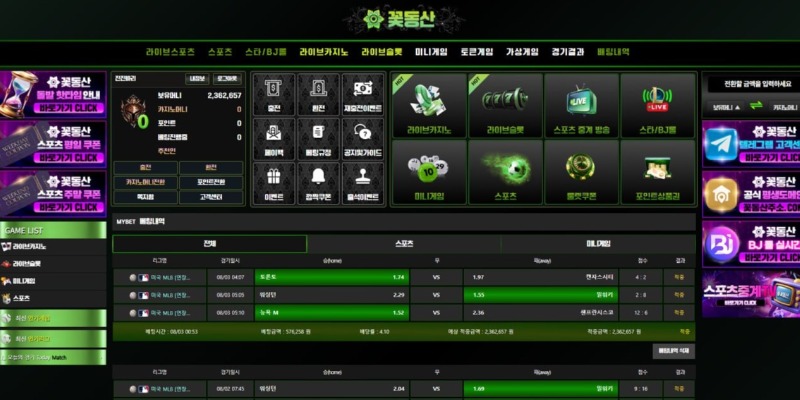Open the 라이브카지노 tile with poker chips
This screenshot has height=400, width=800.
[429, 105]
